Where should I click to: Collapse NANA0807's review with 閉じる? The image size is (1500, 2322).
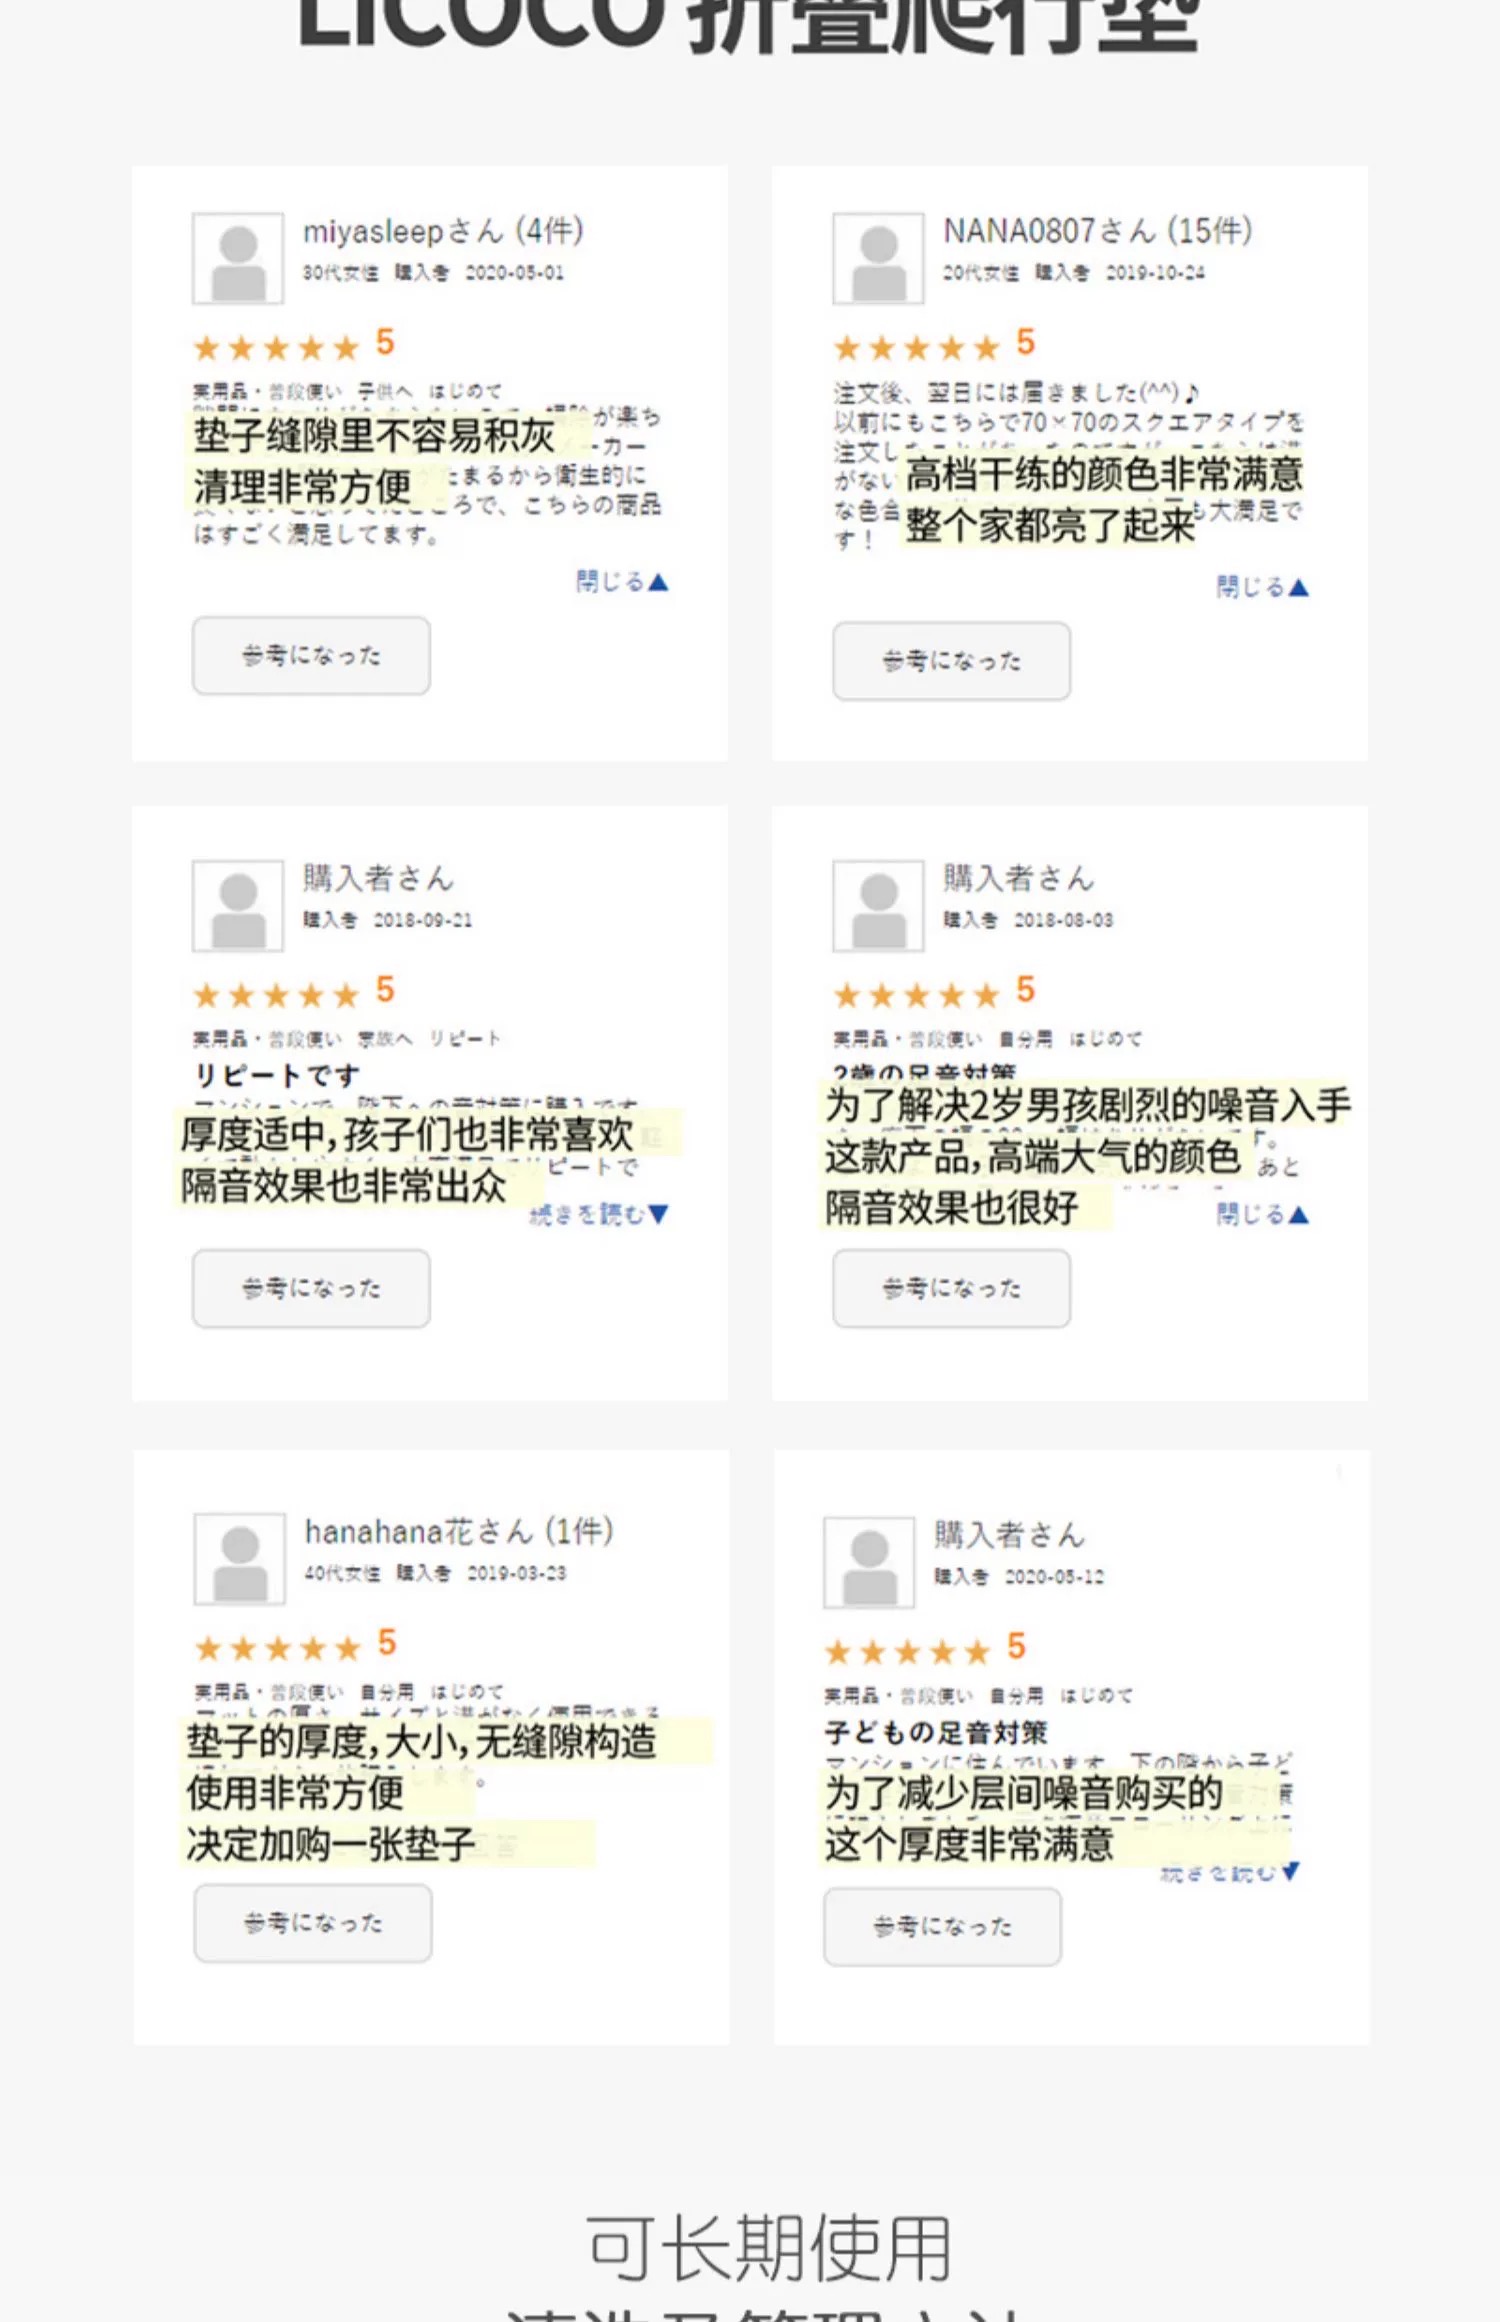(x=1261, y=587)
